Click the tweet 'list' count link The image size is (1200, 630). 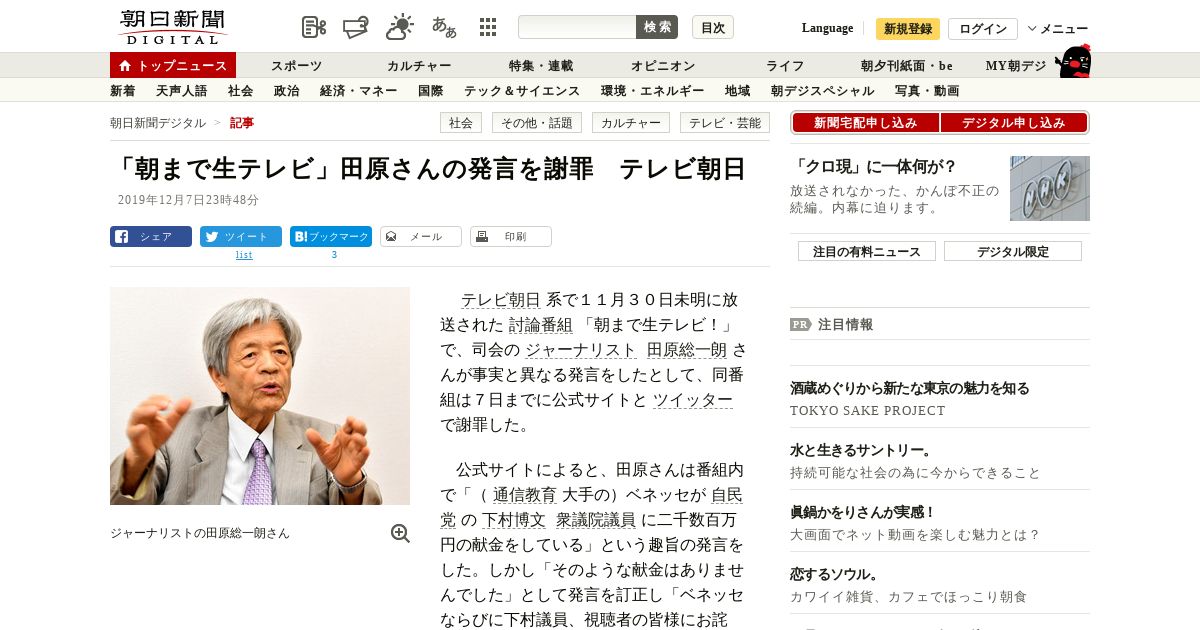pyautogui.click(x=244, y=255)
